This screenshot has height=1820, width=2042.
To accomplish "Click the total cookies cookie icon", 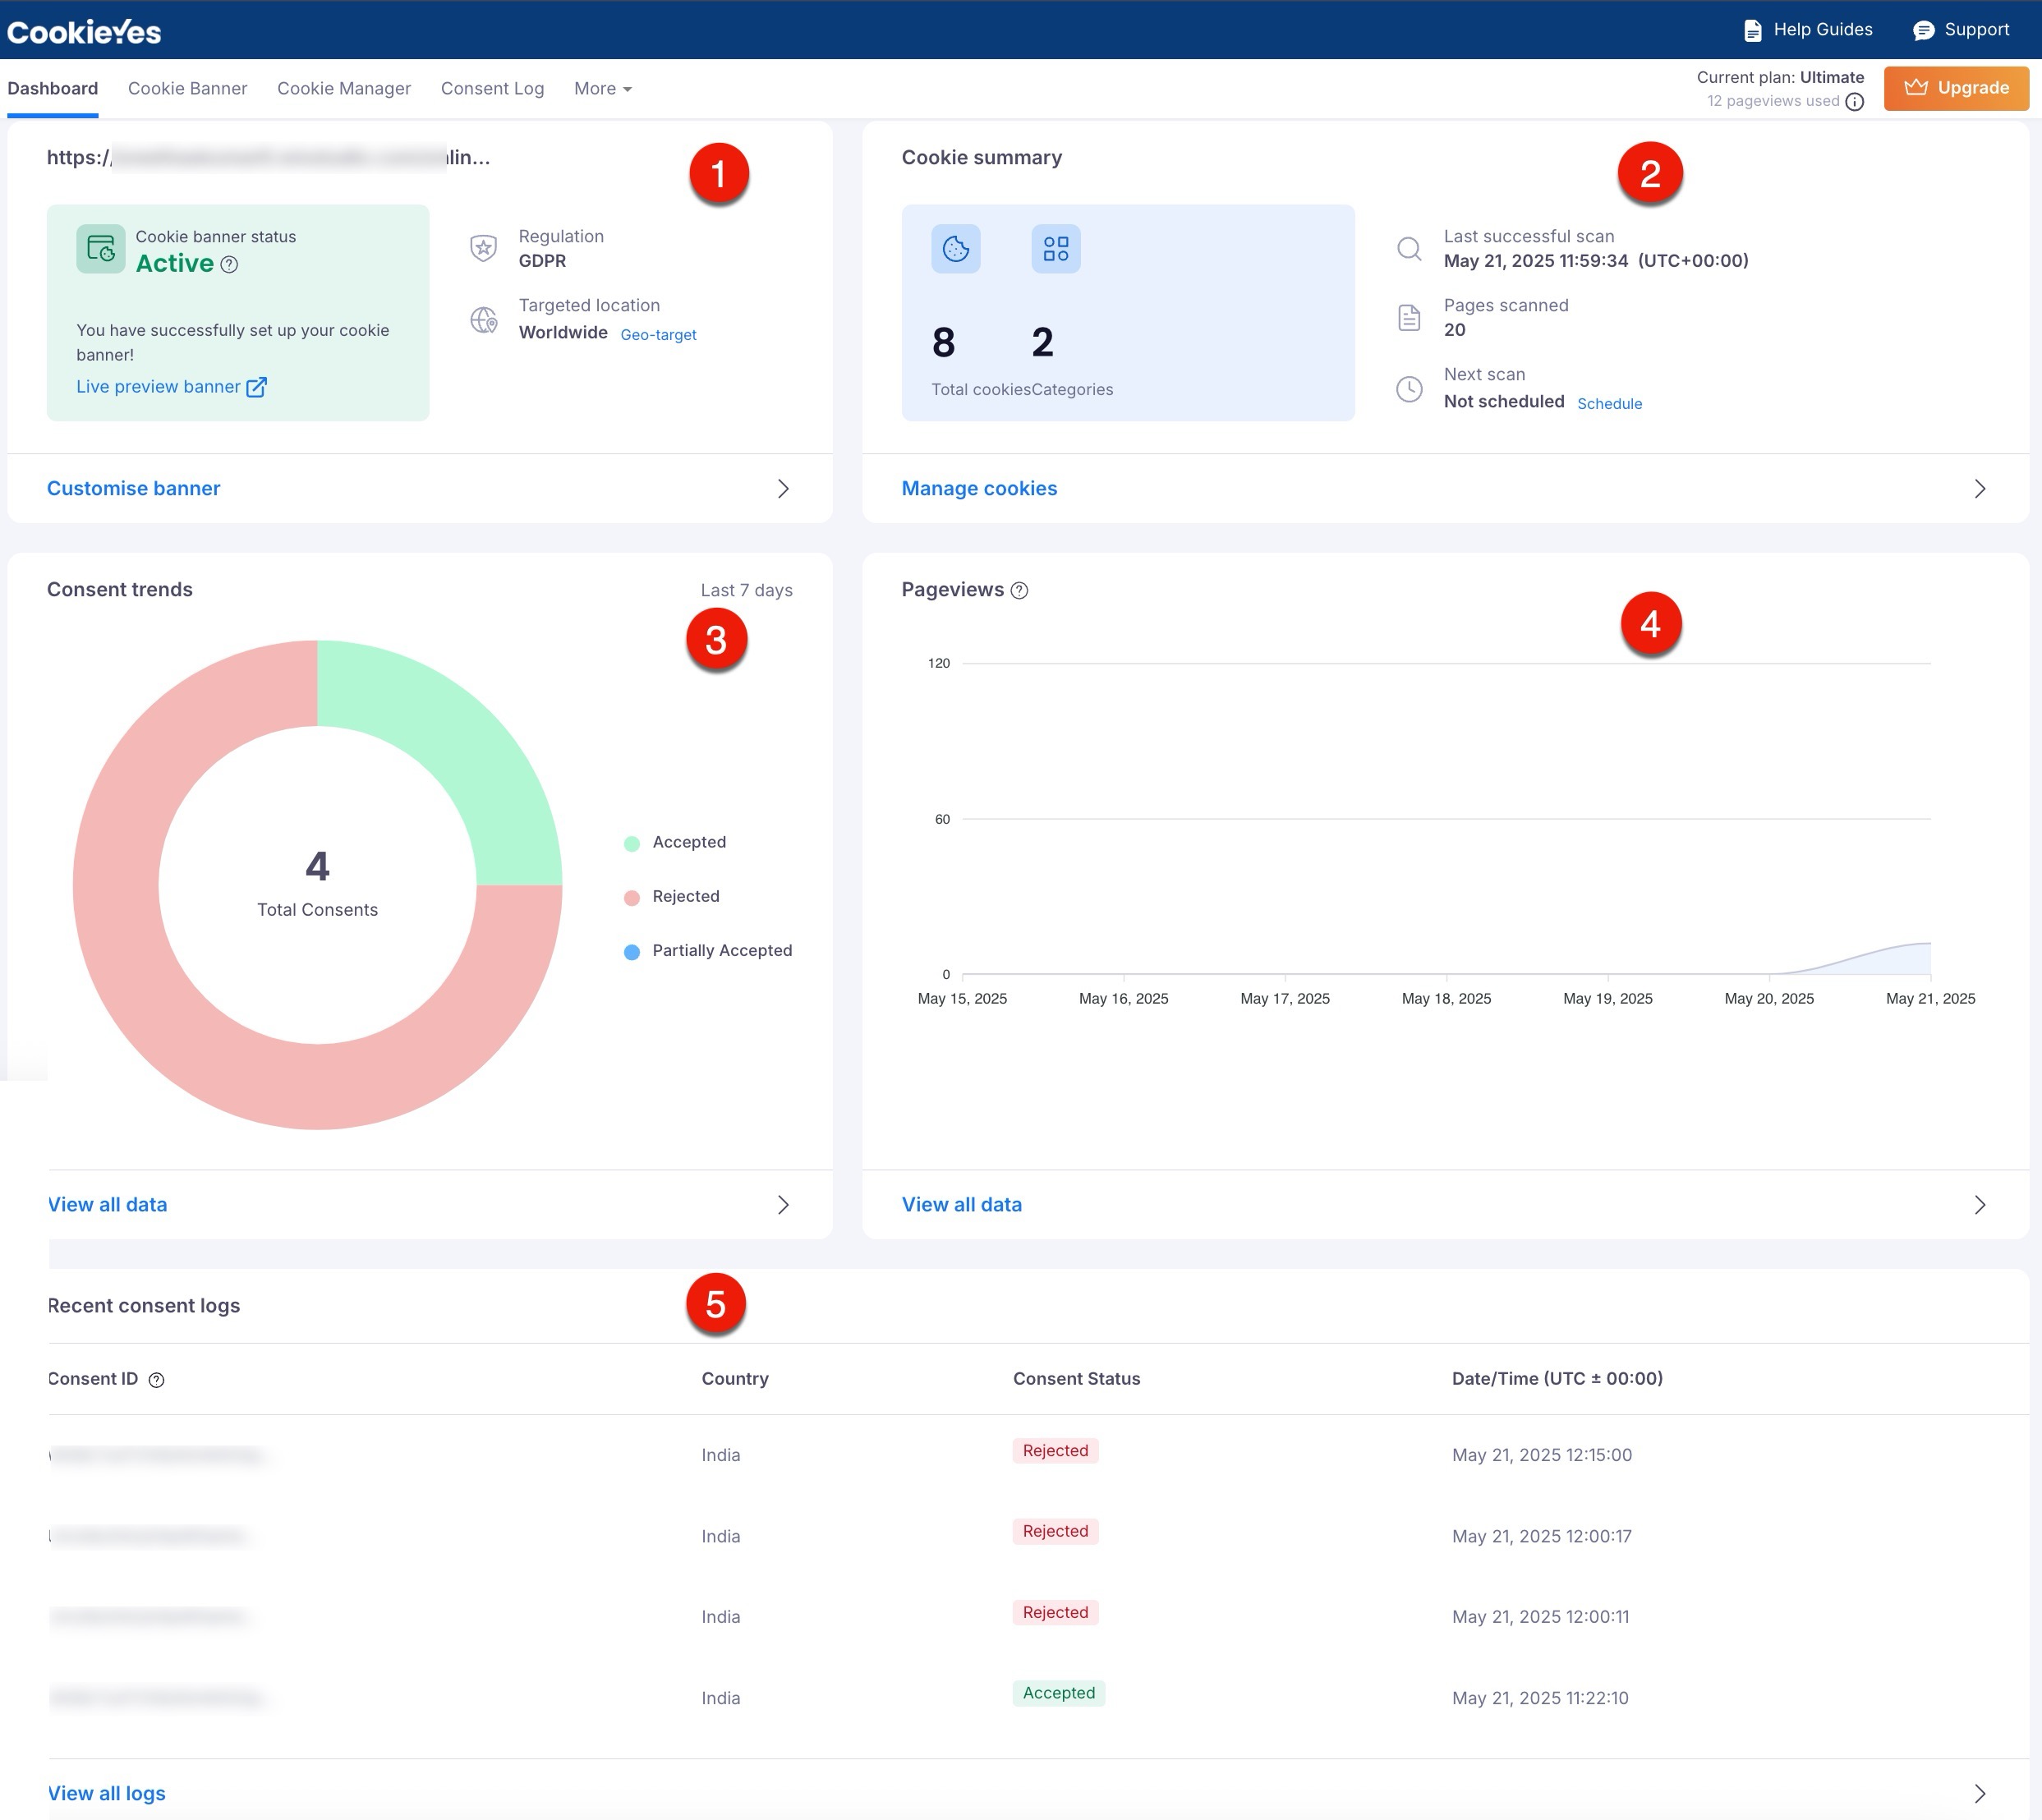I will 955,248.
